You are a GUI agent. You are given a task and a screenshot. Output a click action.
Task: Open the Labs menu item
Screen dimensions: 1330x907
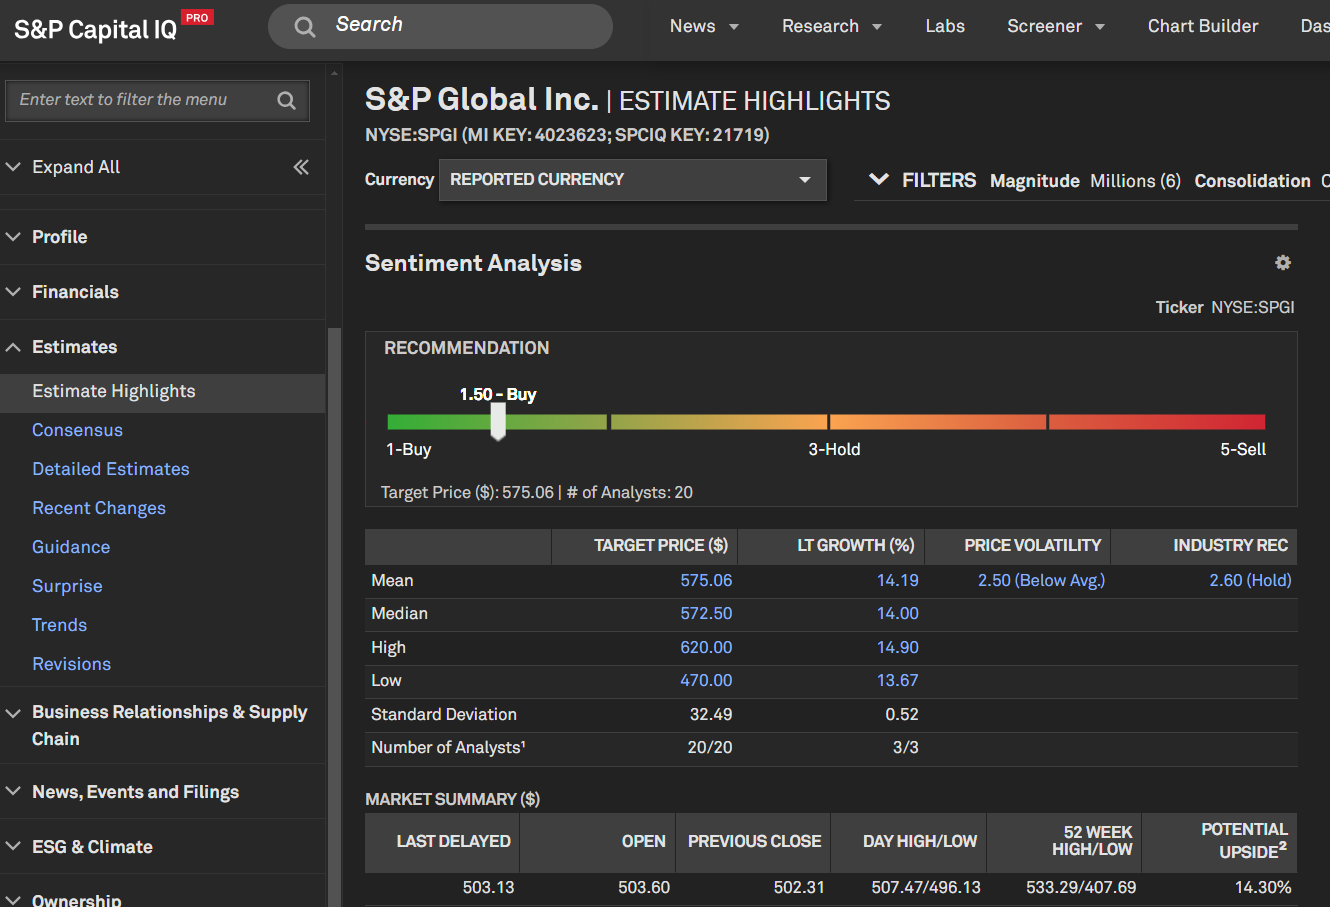[x=945, y=26]
